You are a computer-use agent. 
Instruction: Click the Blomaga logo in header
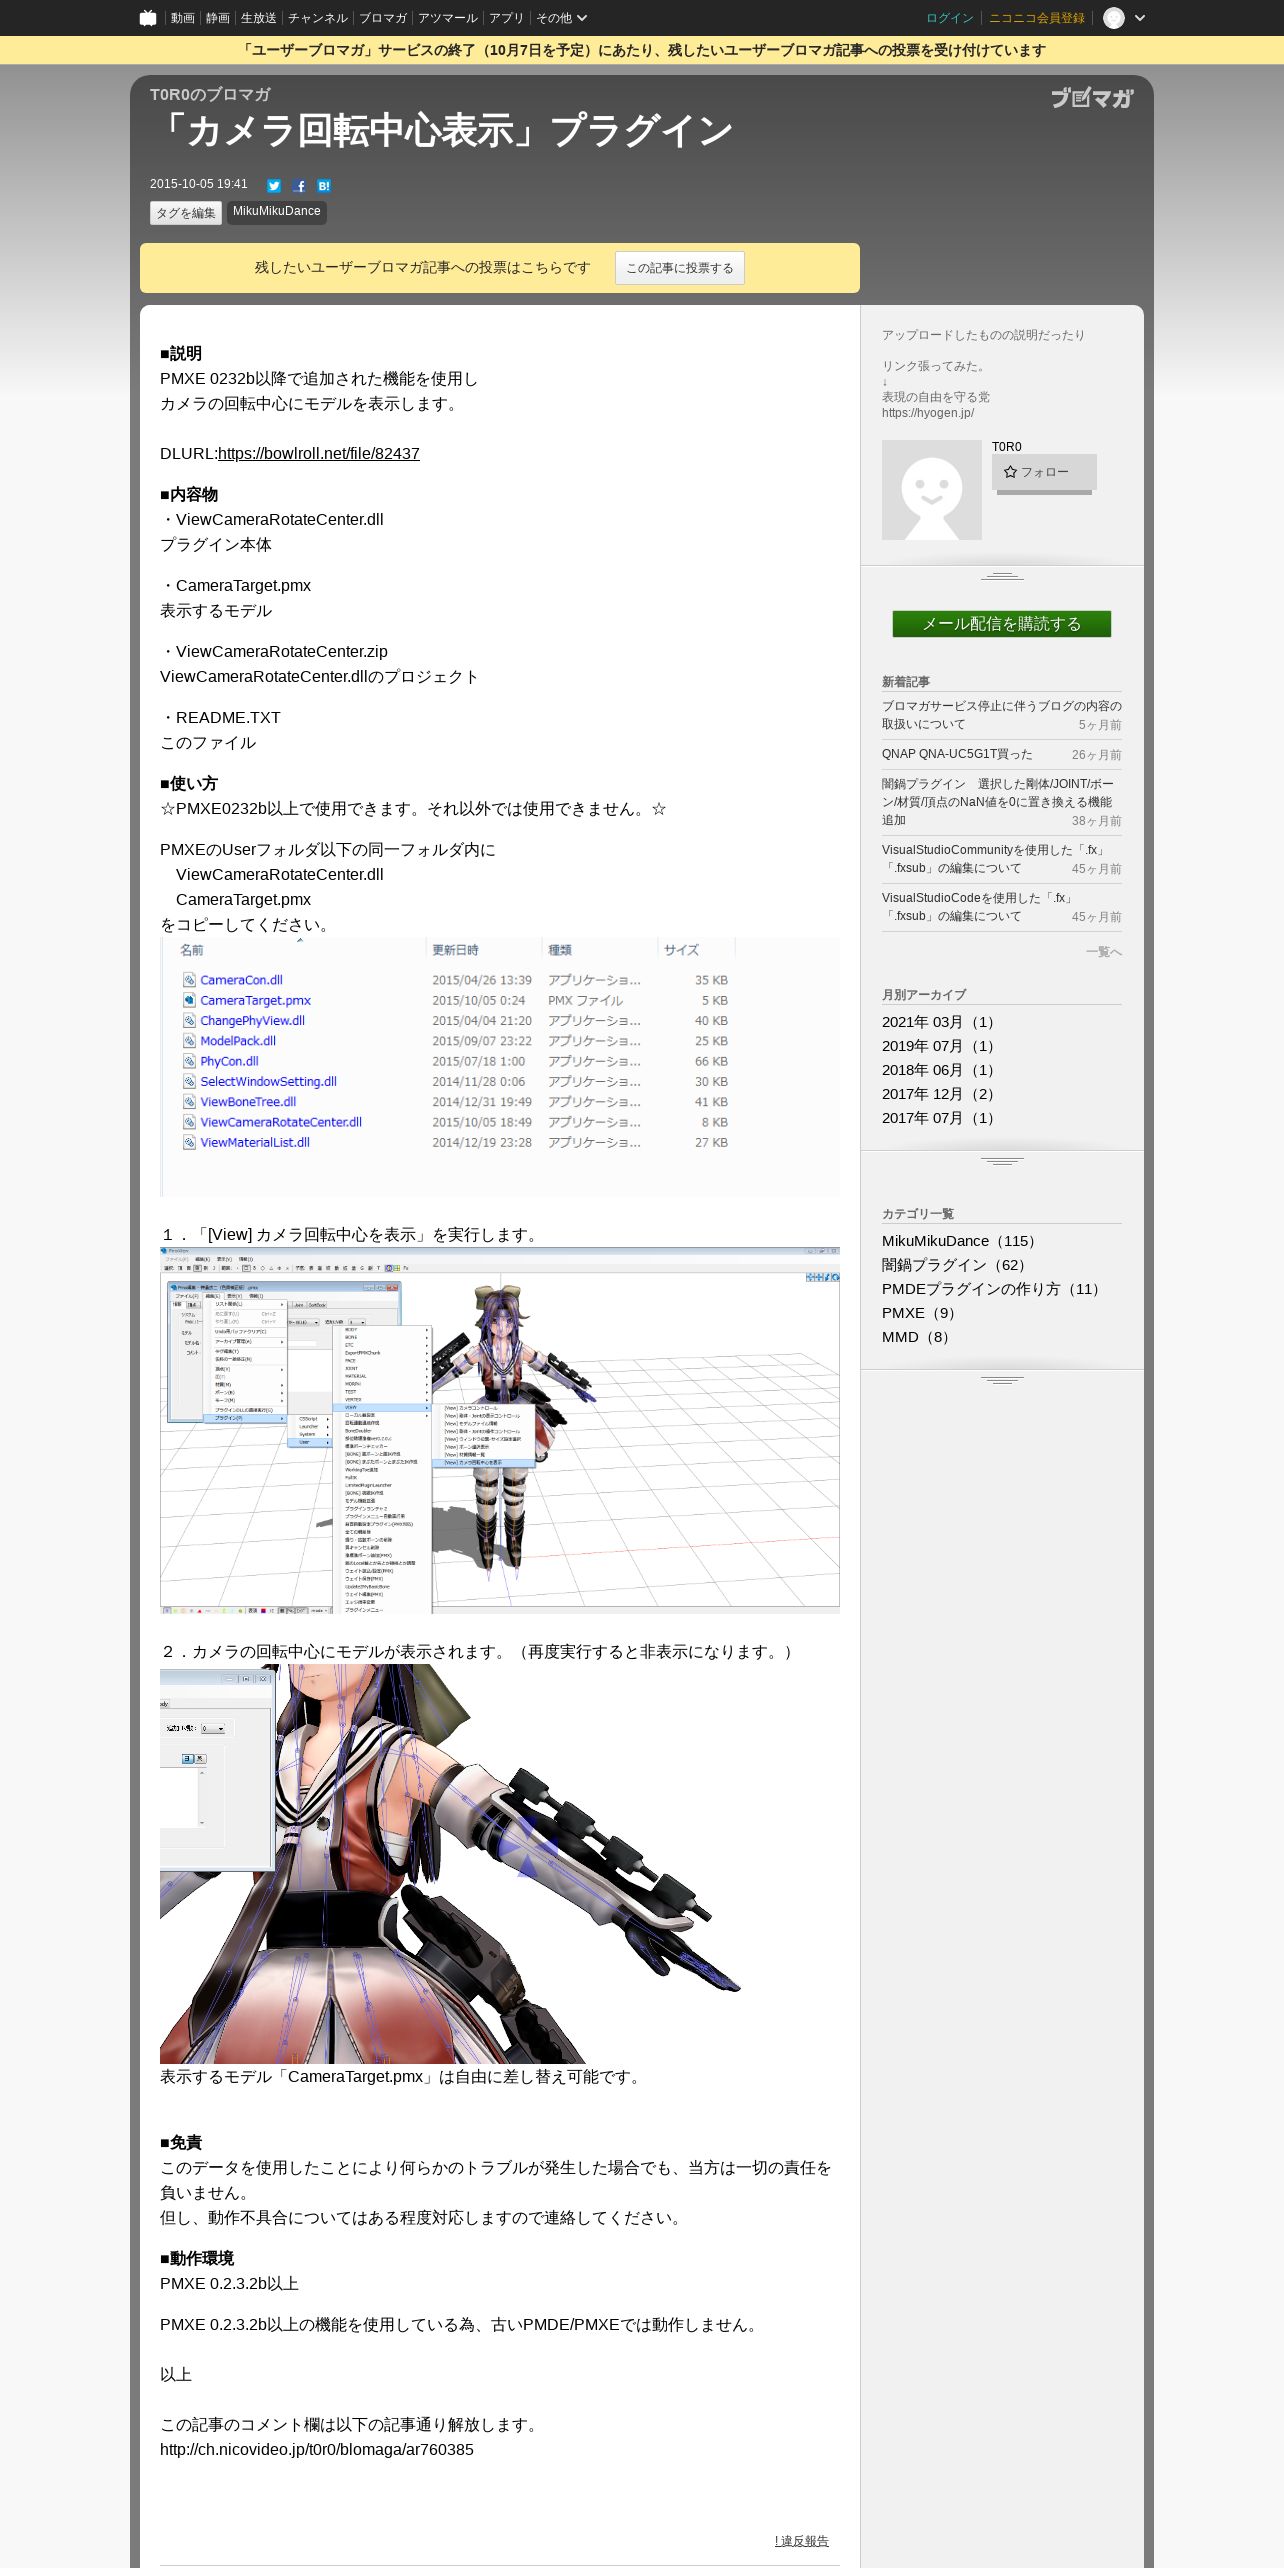pyautogui.click(x=1092, y=98)
